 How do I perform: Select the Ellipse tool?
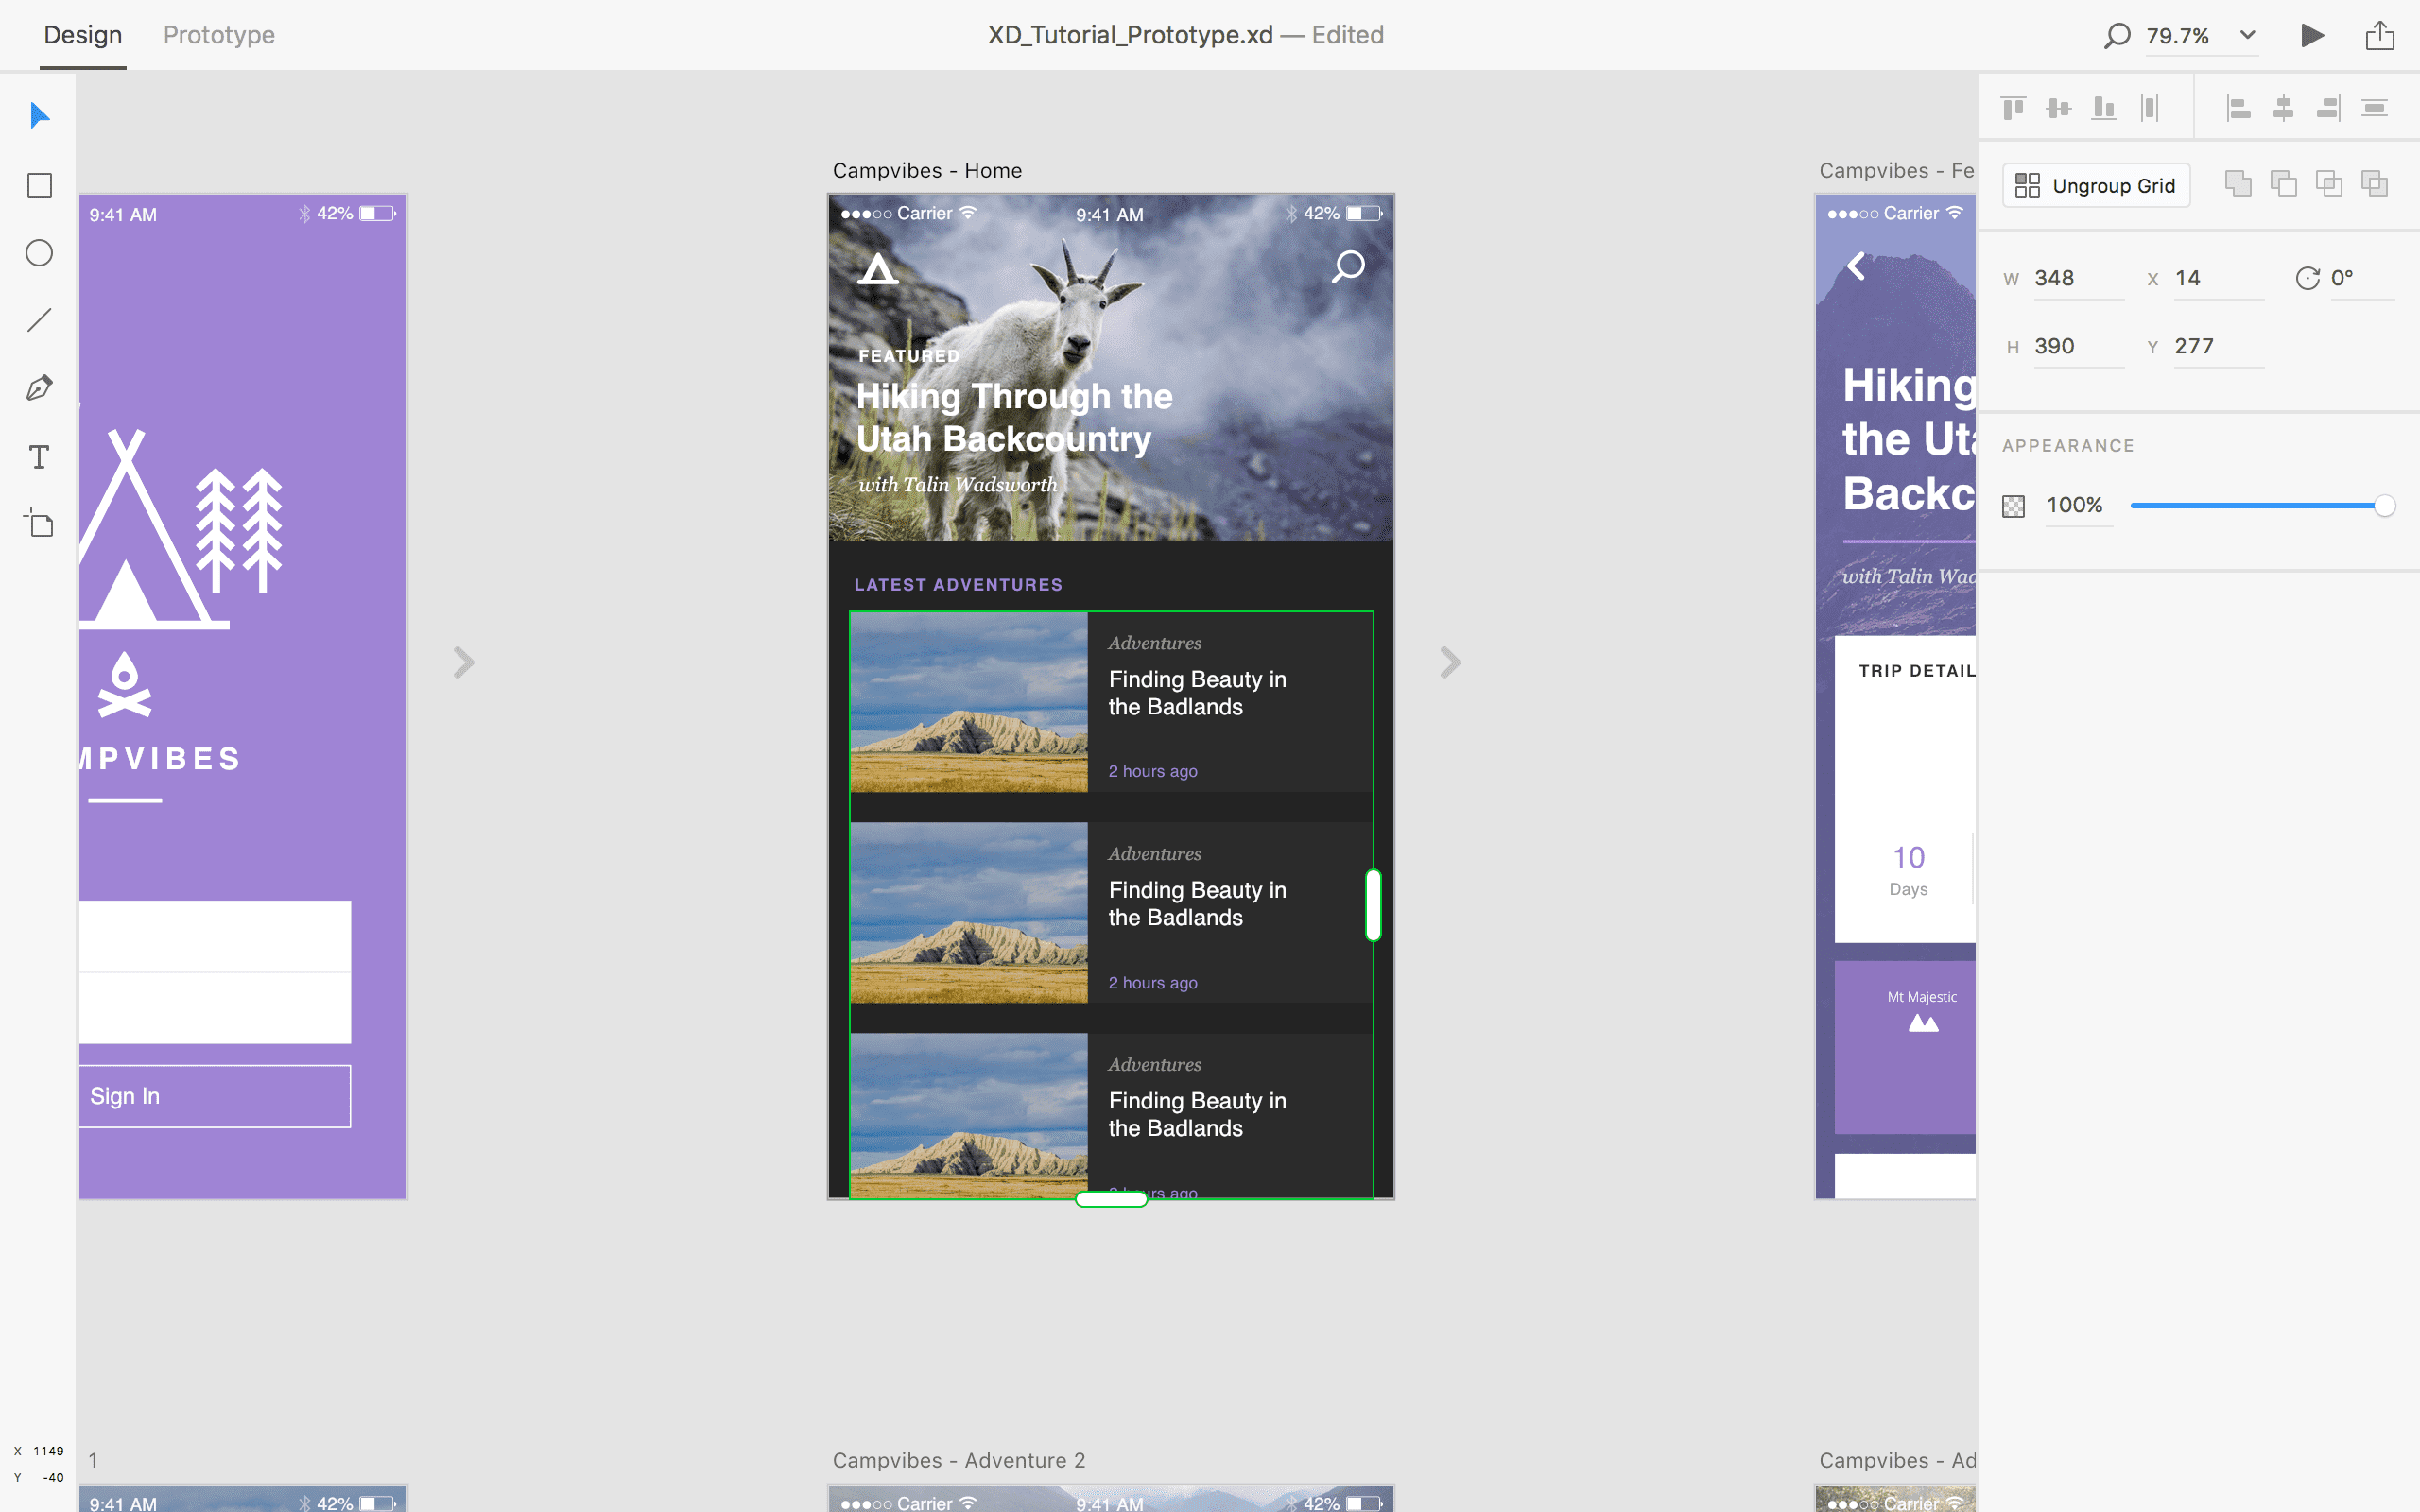pos(38,253)
